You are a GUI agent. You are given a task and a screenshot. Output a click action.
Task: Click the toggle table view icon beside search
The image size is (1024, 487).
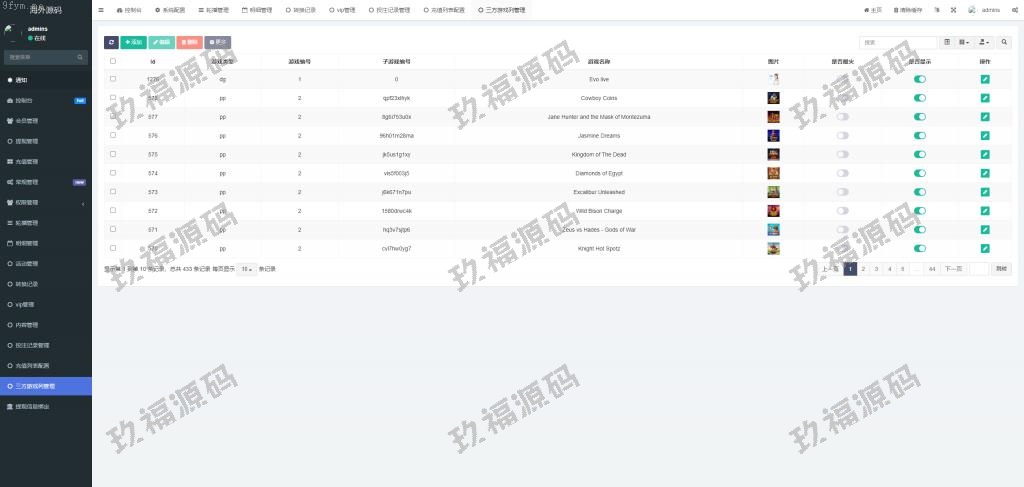(947, 43)
